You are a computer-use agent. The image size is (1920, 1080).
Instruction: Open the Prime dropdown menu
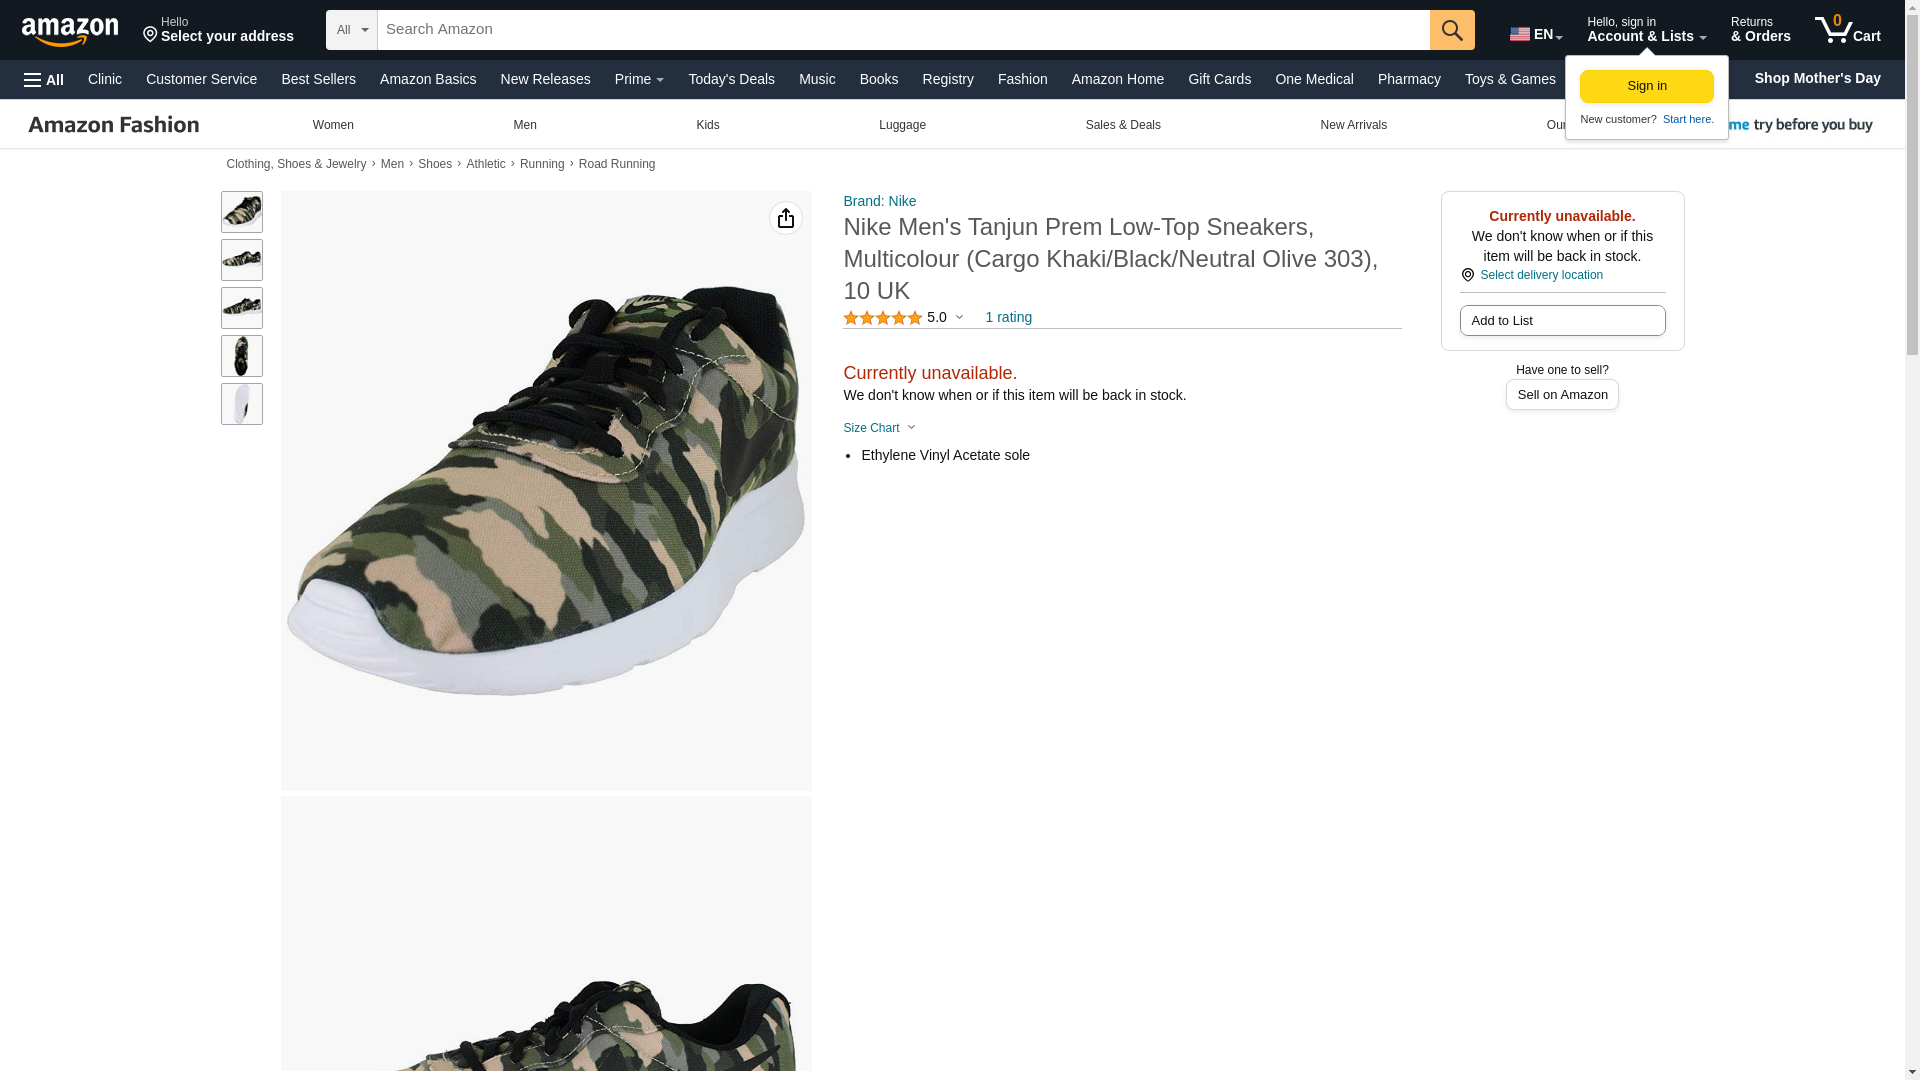(639, 79)
